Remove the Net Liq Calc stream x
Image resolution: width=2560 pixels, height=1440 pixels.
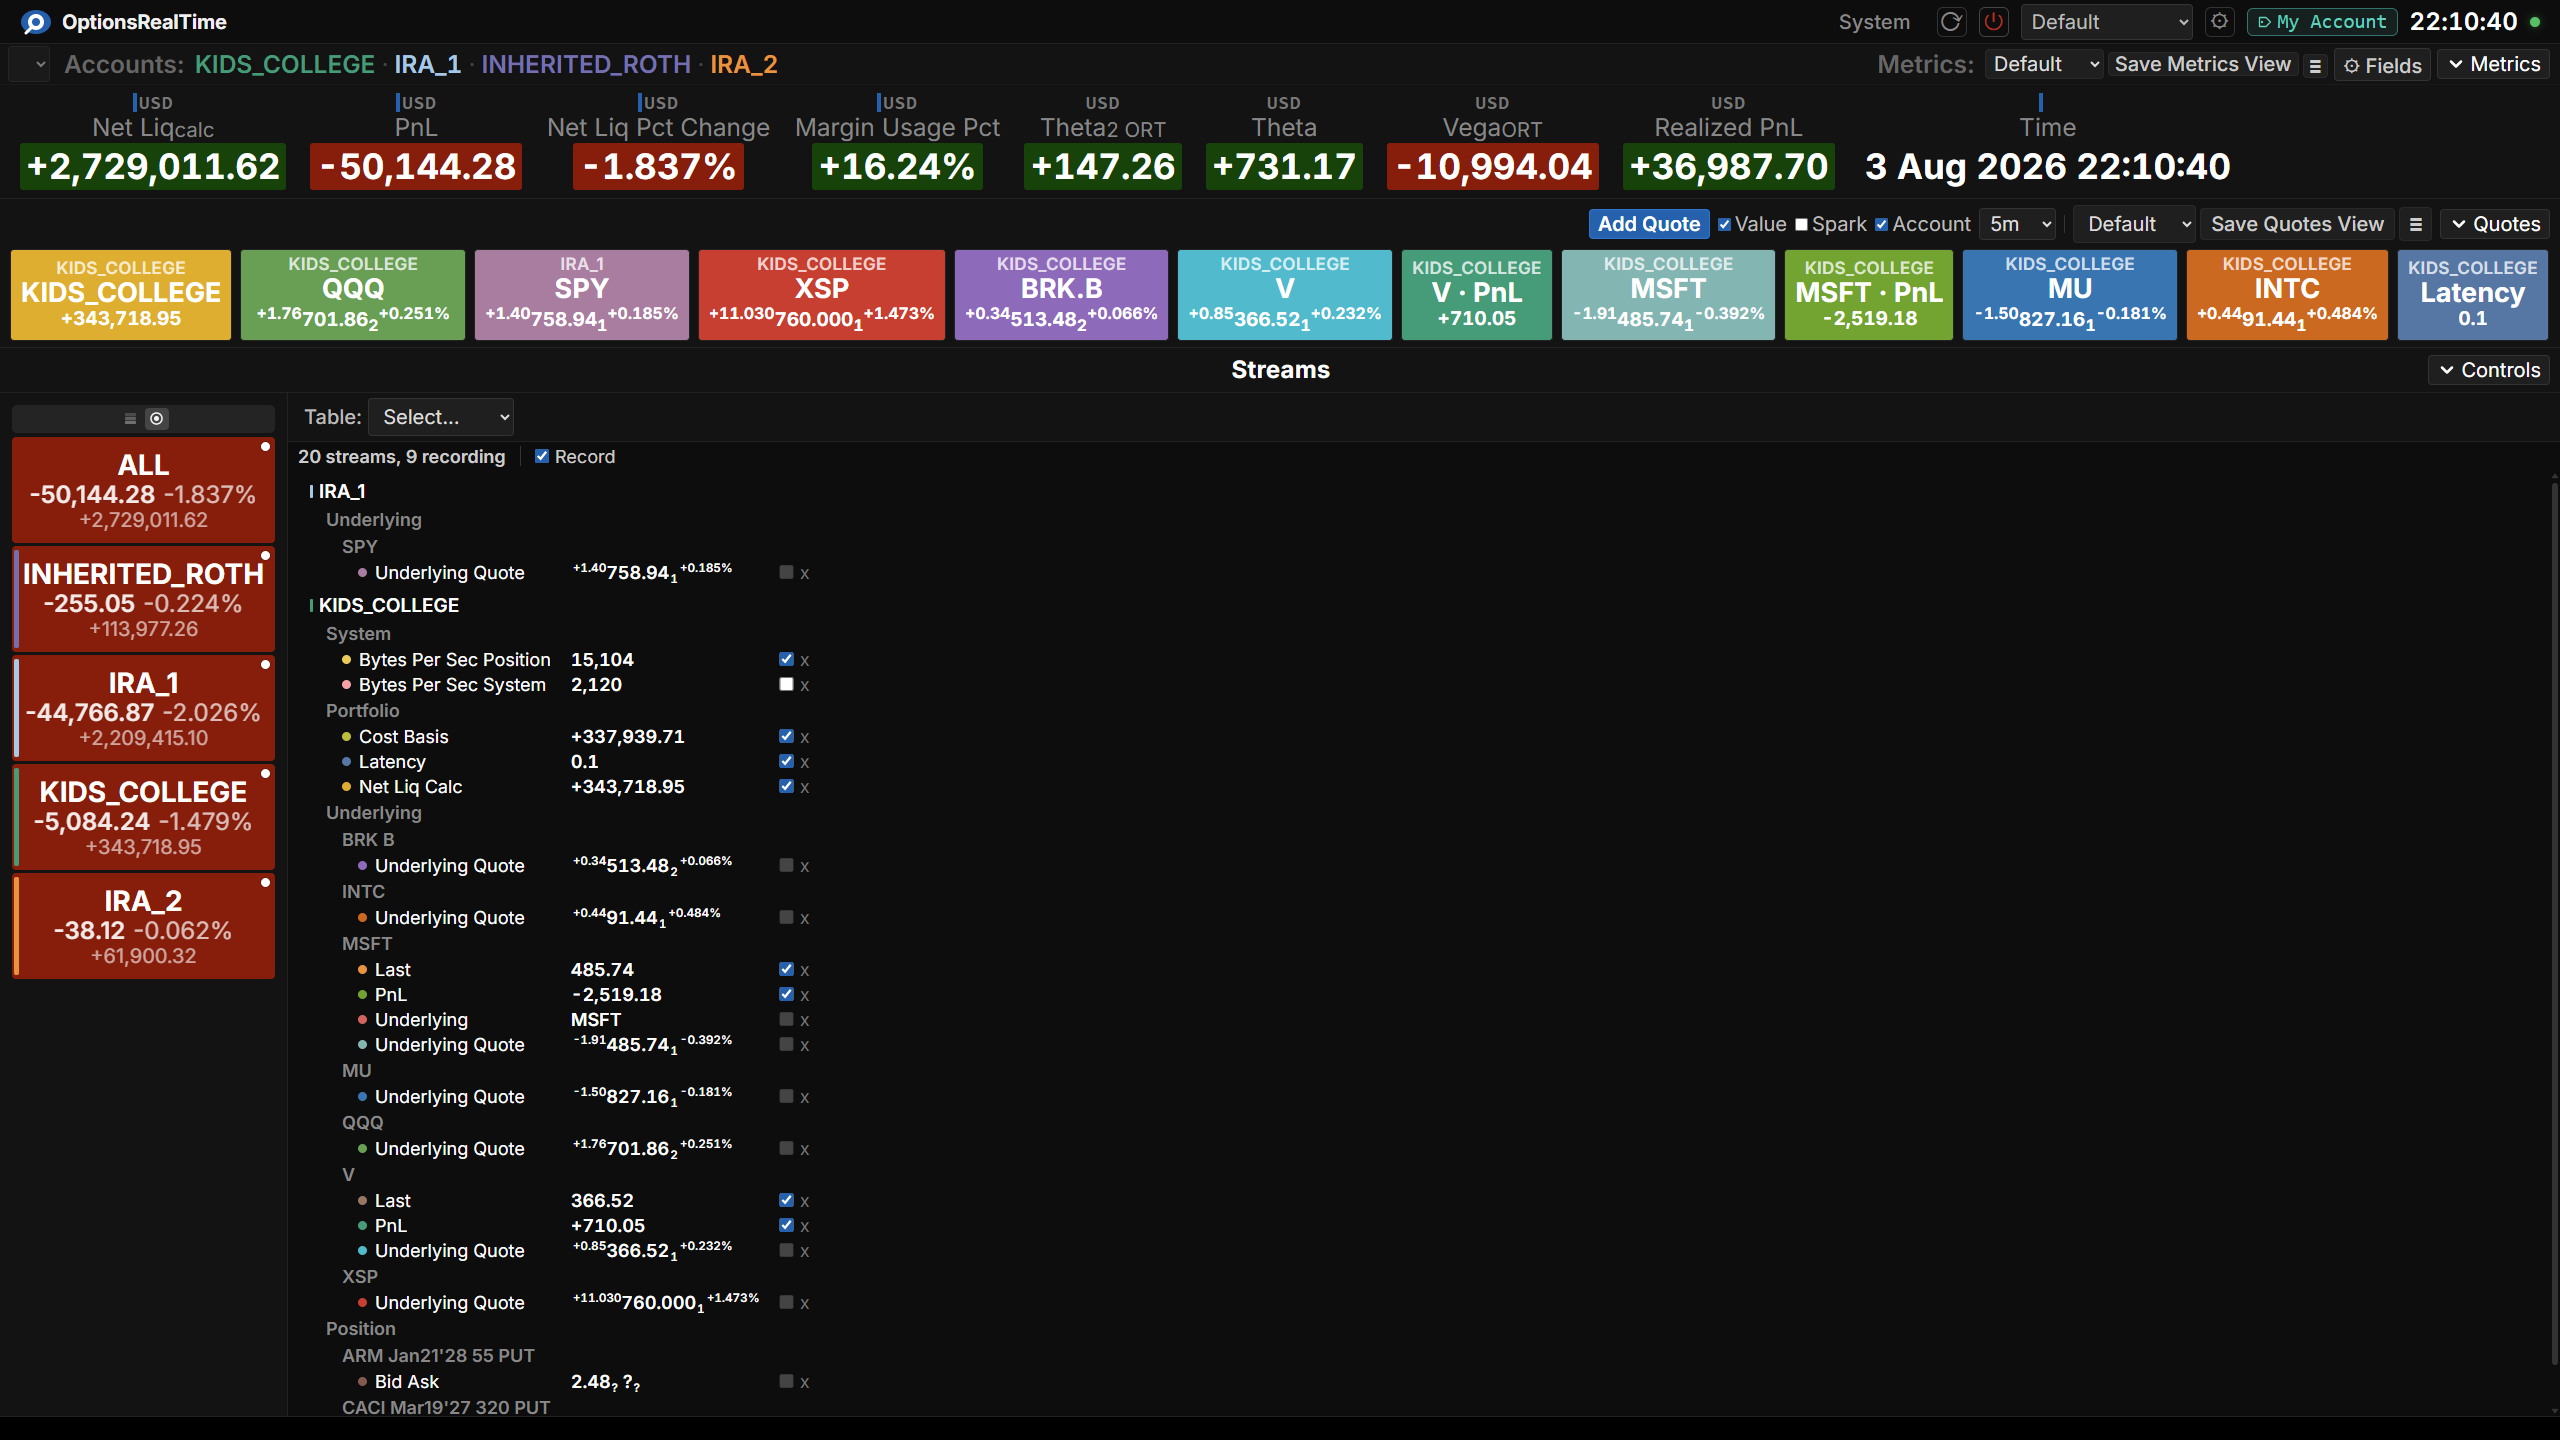click(x=805, y=788)
